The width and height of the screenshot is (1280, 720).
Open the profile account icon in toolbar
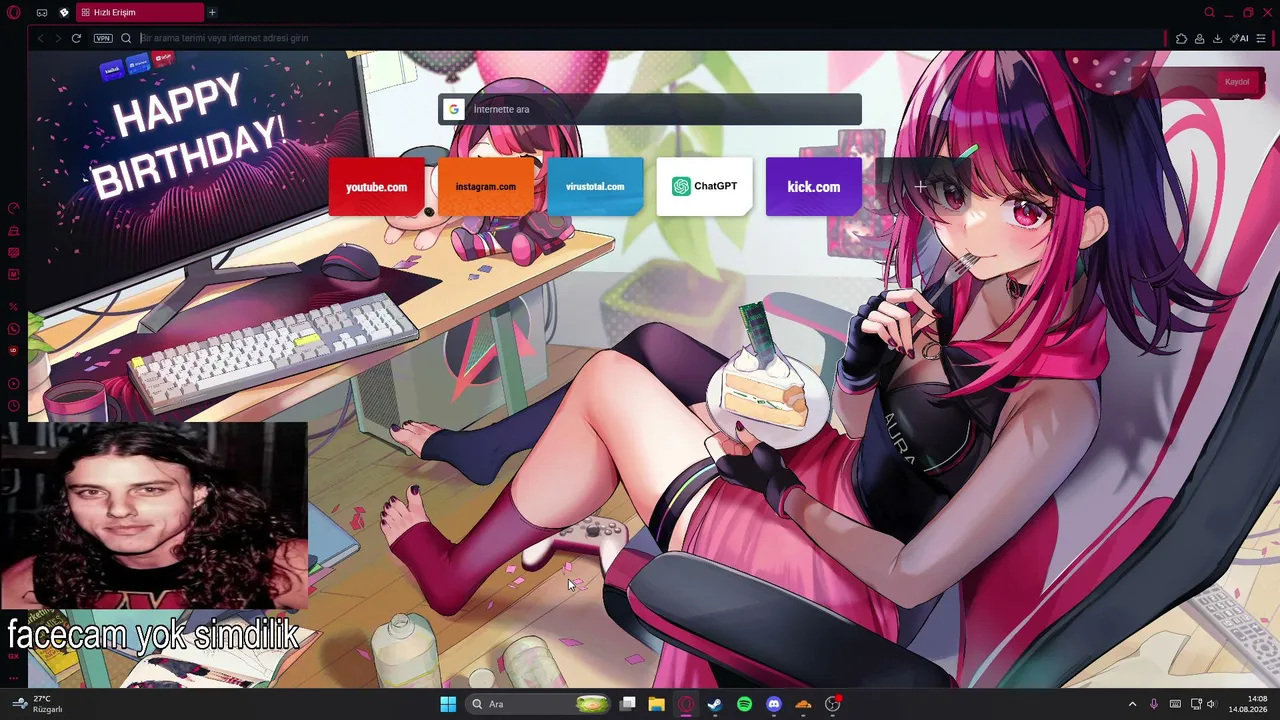(x=1199, y=38)
